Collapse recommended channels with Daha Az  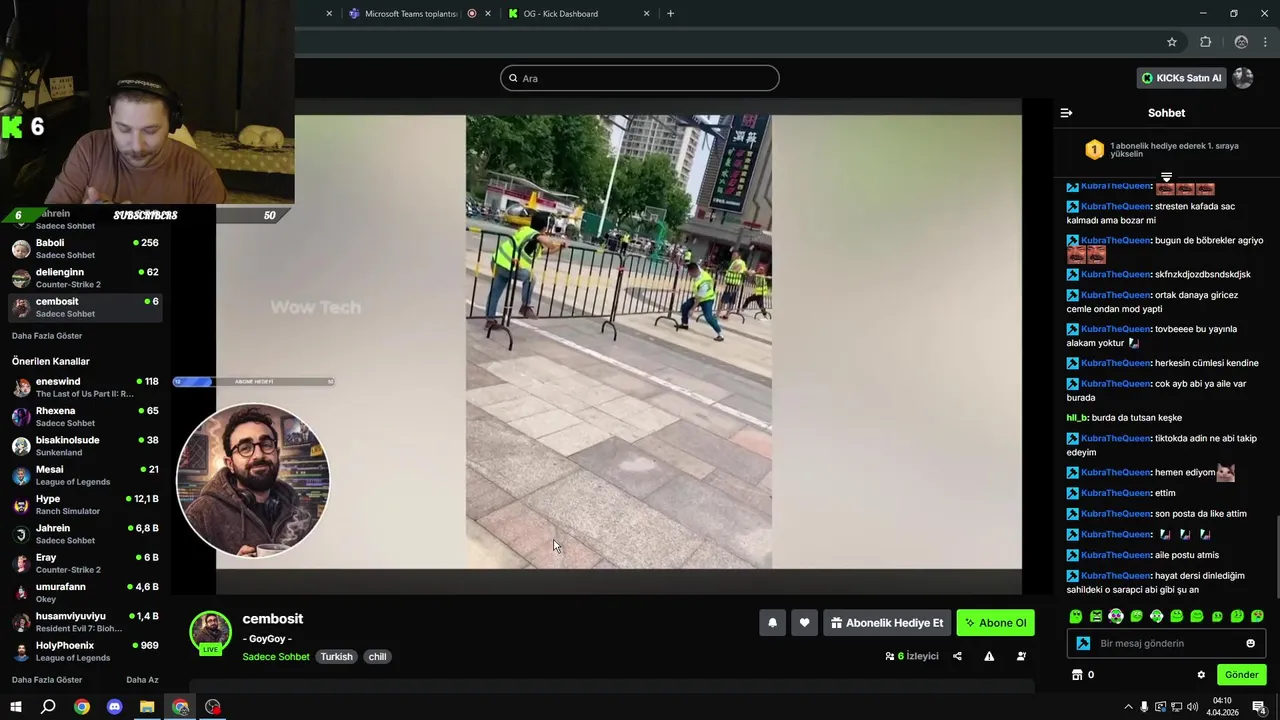tap(142, 680)
